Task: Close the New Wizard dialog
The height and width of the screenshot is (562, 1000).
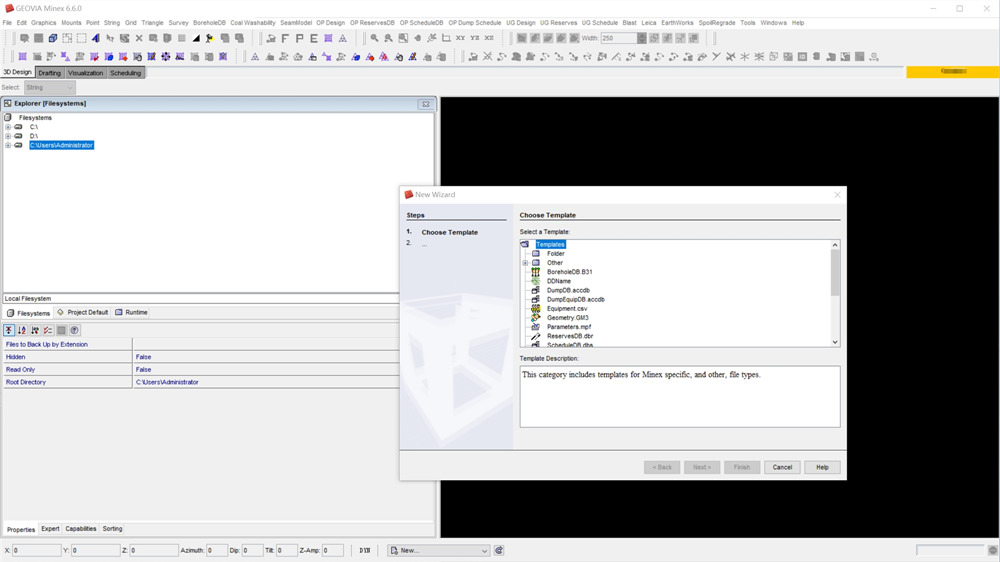Action: [x=837, y=195]
